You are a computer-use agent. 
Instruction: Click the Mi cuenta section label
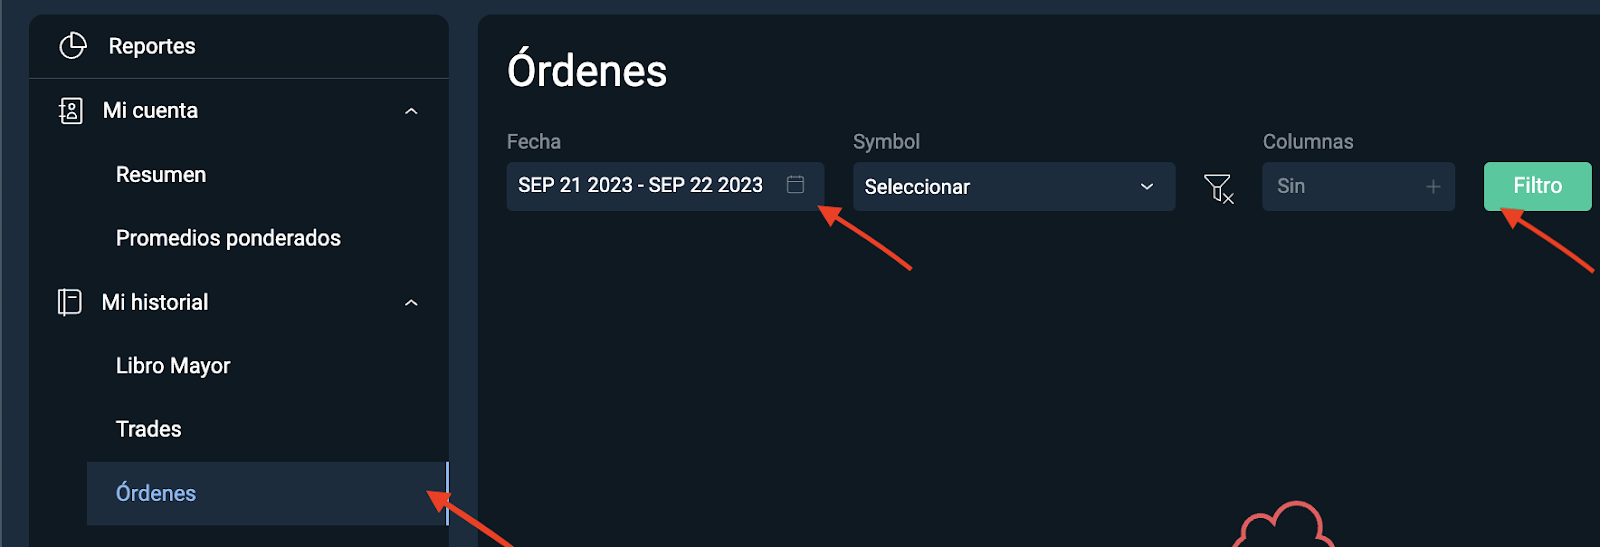coord(150,111)
